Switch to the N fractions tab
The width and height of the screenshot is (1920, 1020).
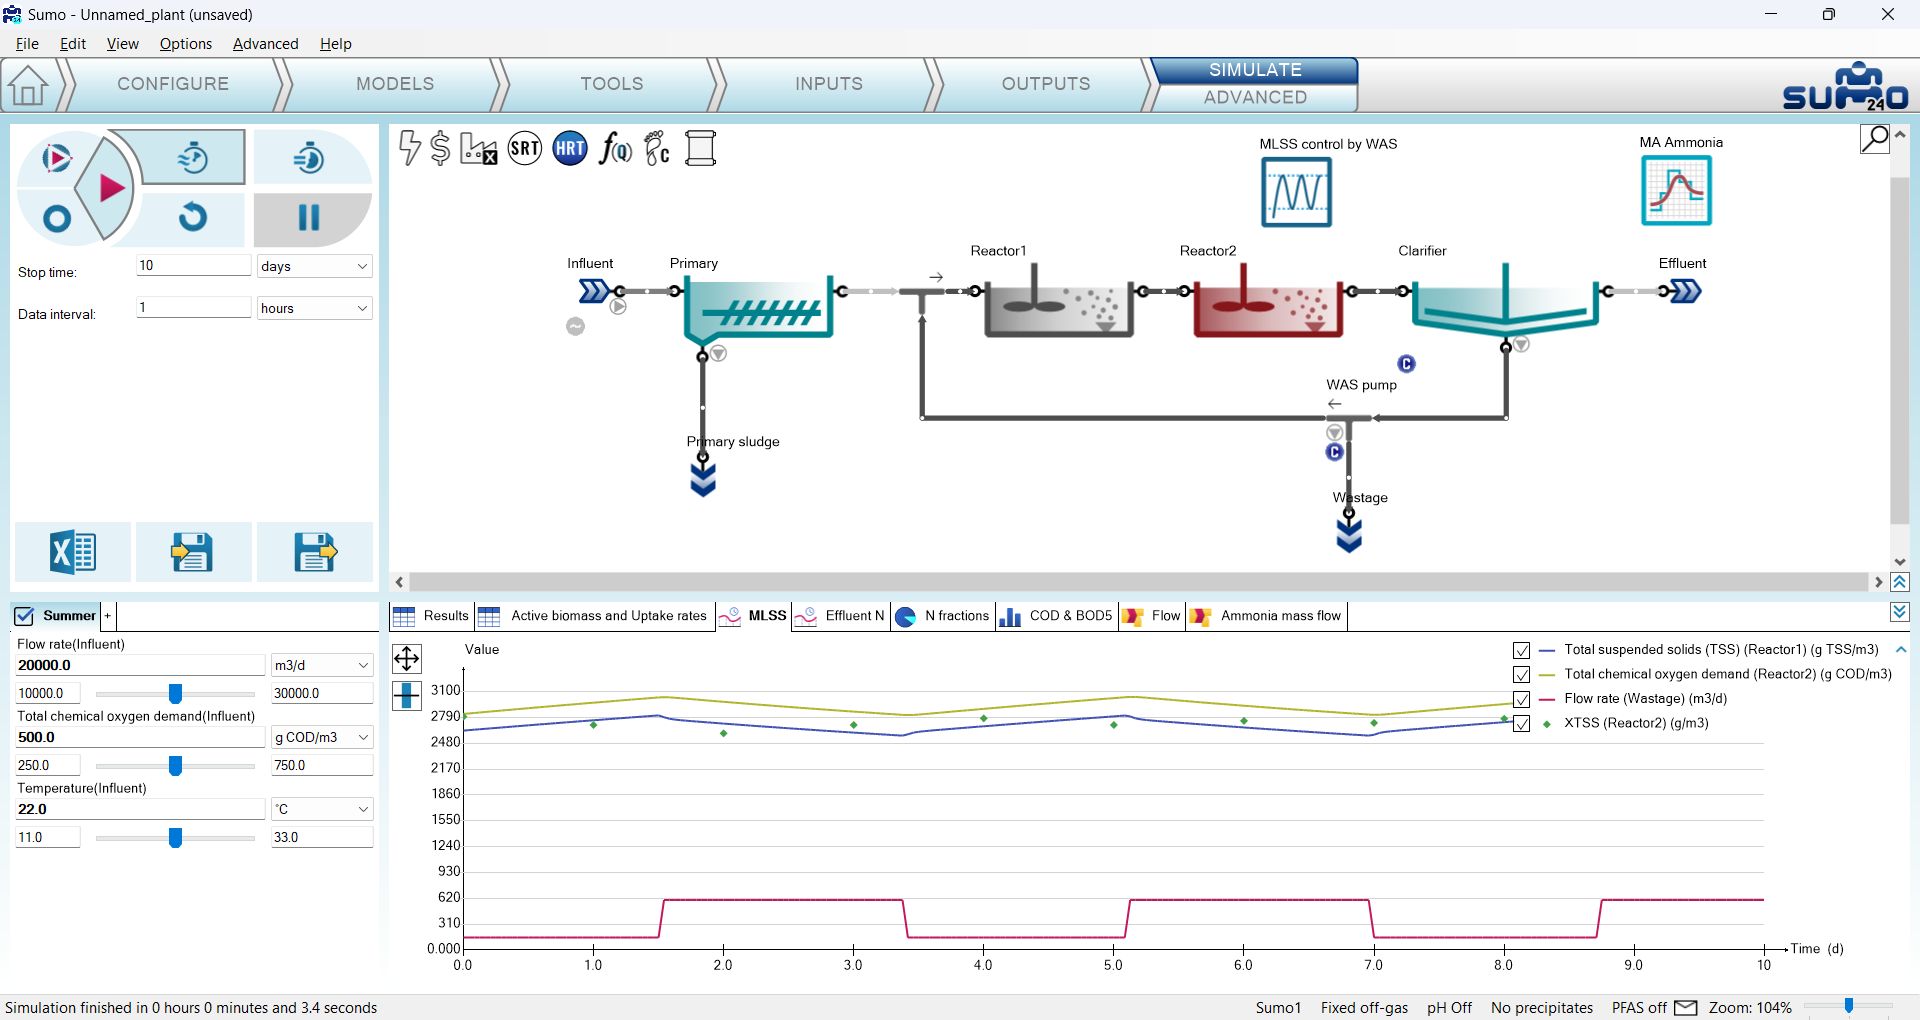click(942, 616)
